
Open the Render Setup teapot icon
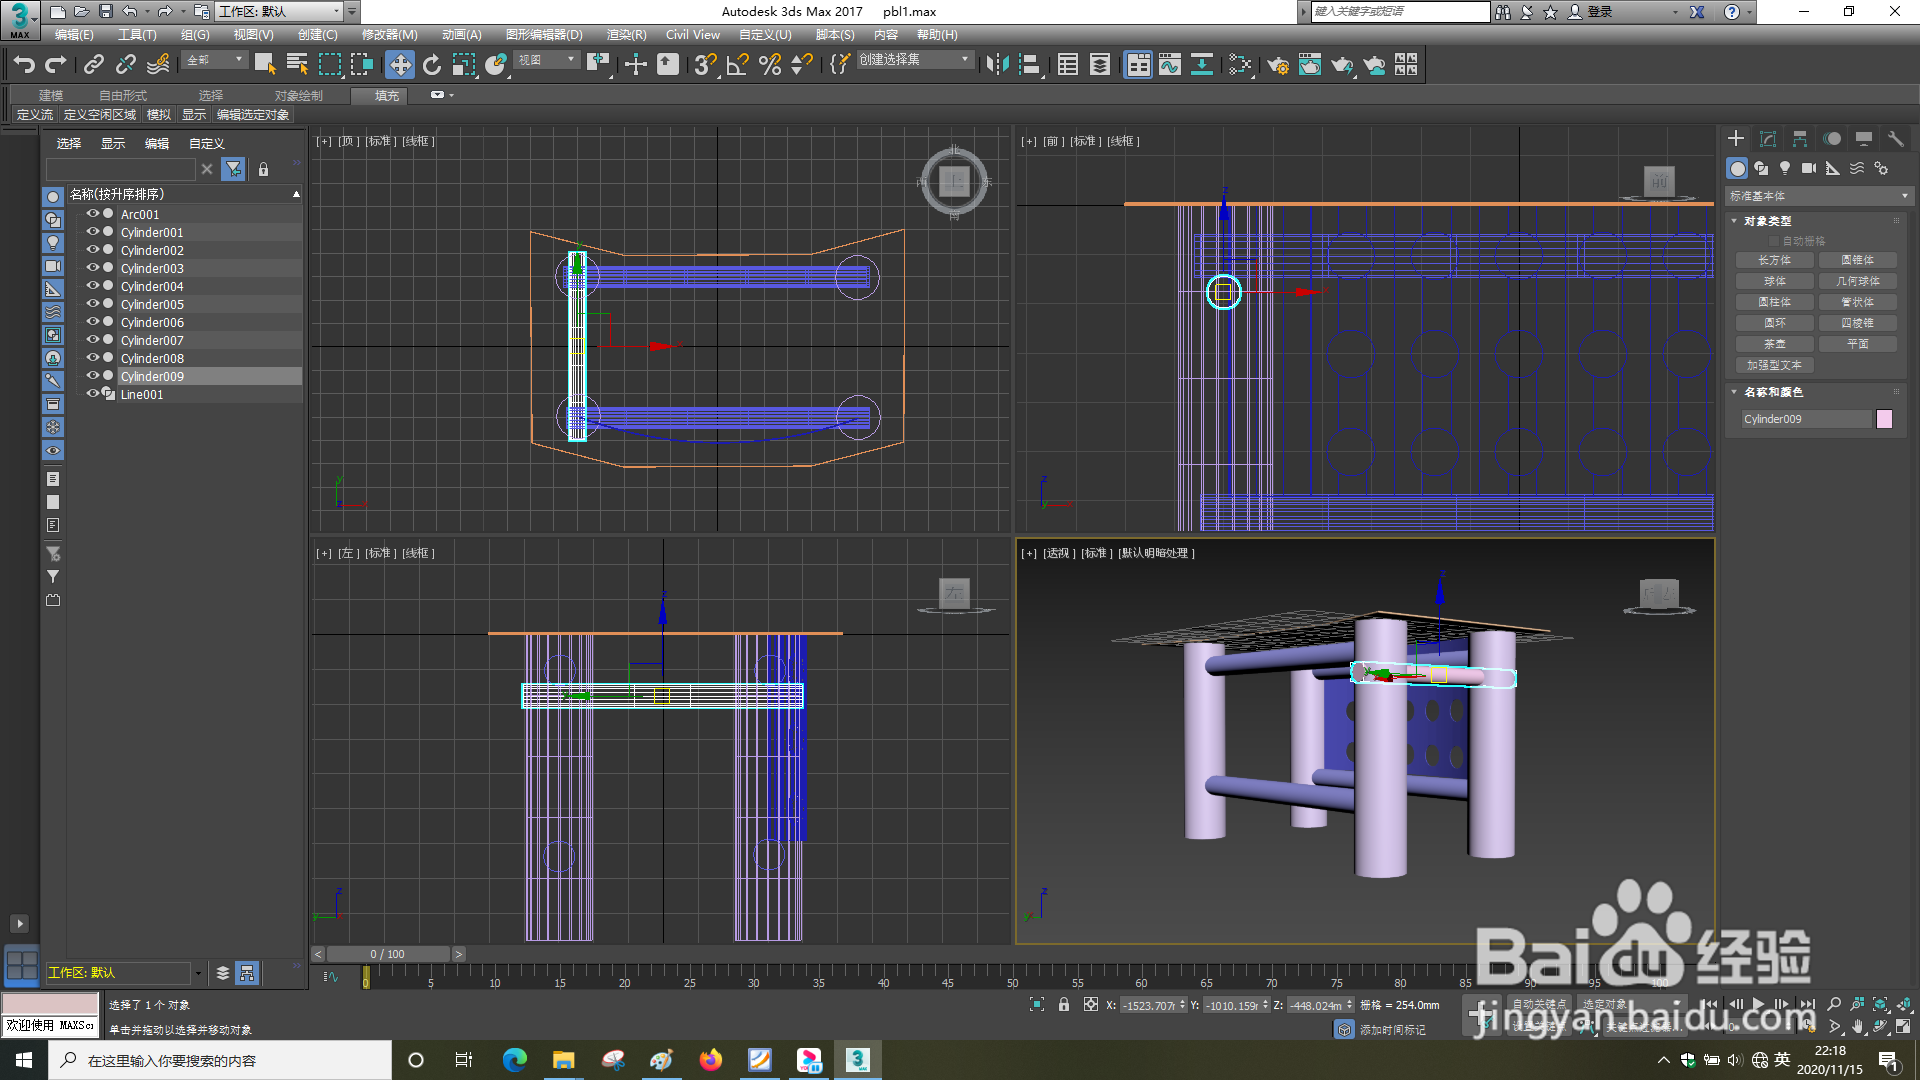click(x=1277, y=65)
